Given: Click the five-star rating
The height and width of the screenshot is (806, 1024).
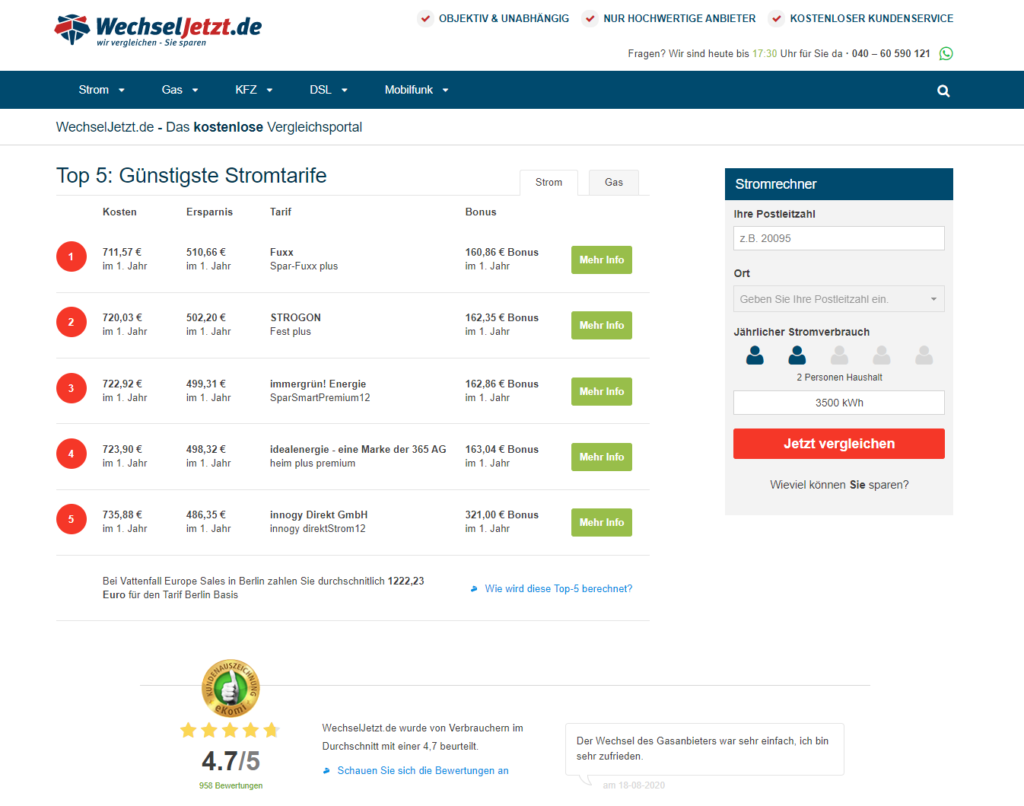Looking at the screenshot, I should 230,730.
